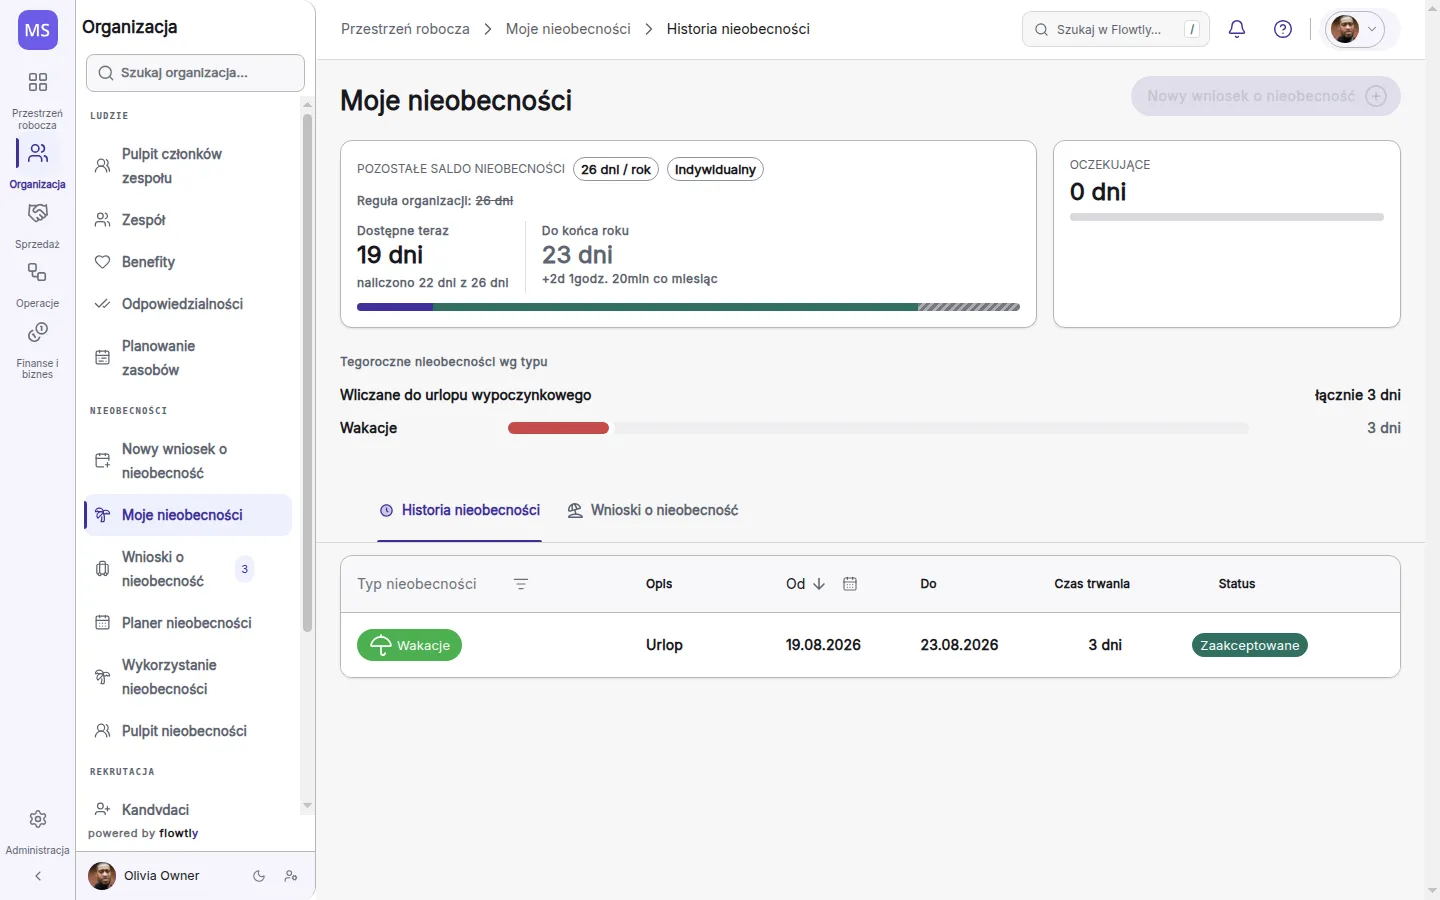Open the help question mark icon
The height and width of the screenshot is (900, 1440).
(x=1283, y=29)
